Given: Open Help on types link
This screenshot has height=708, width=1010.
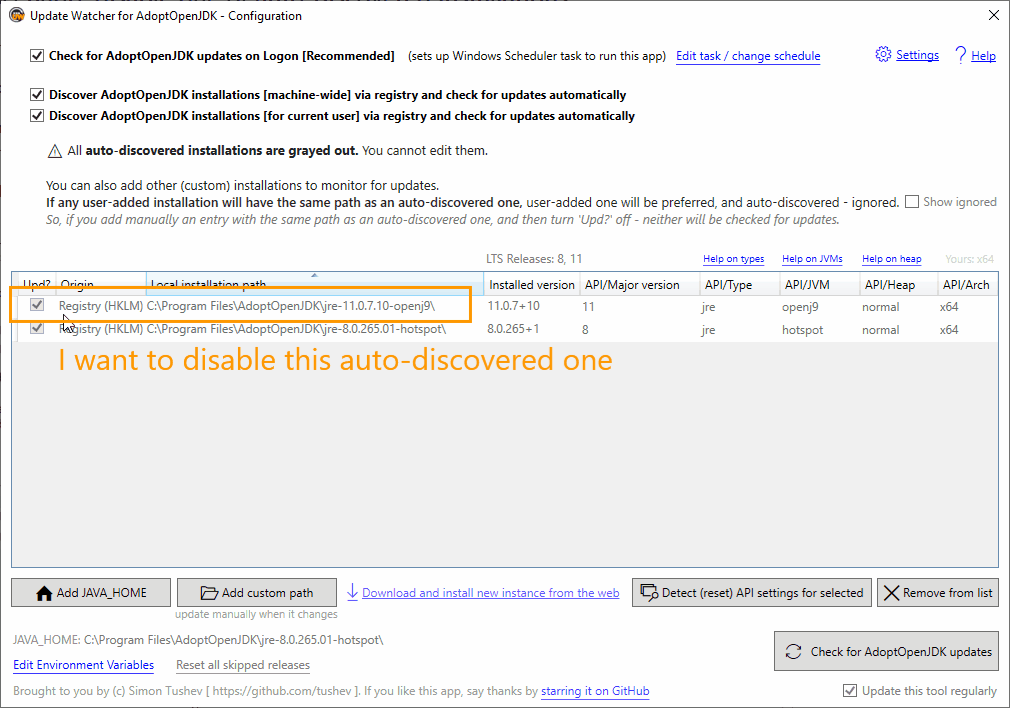Looking at the screenshot, I should [734, 258].
